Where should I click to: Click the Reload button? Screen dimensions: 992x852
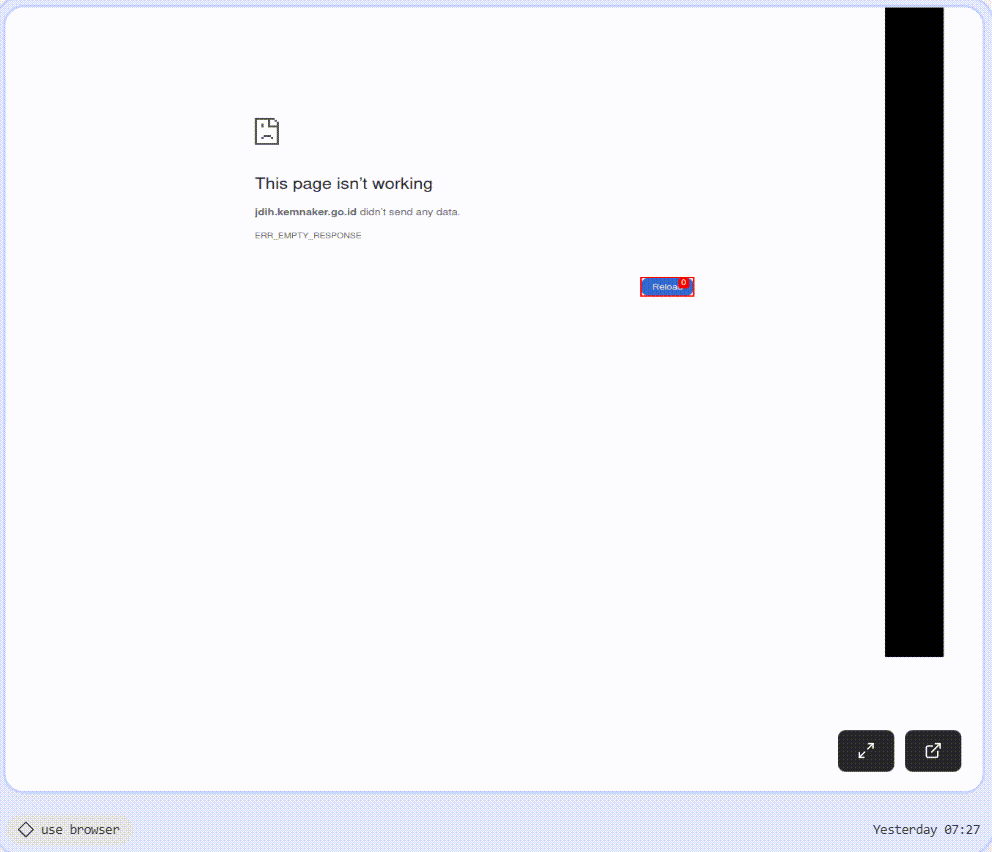click(x=667, y=287)
